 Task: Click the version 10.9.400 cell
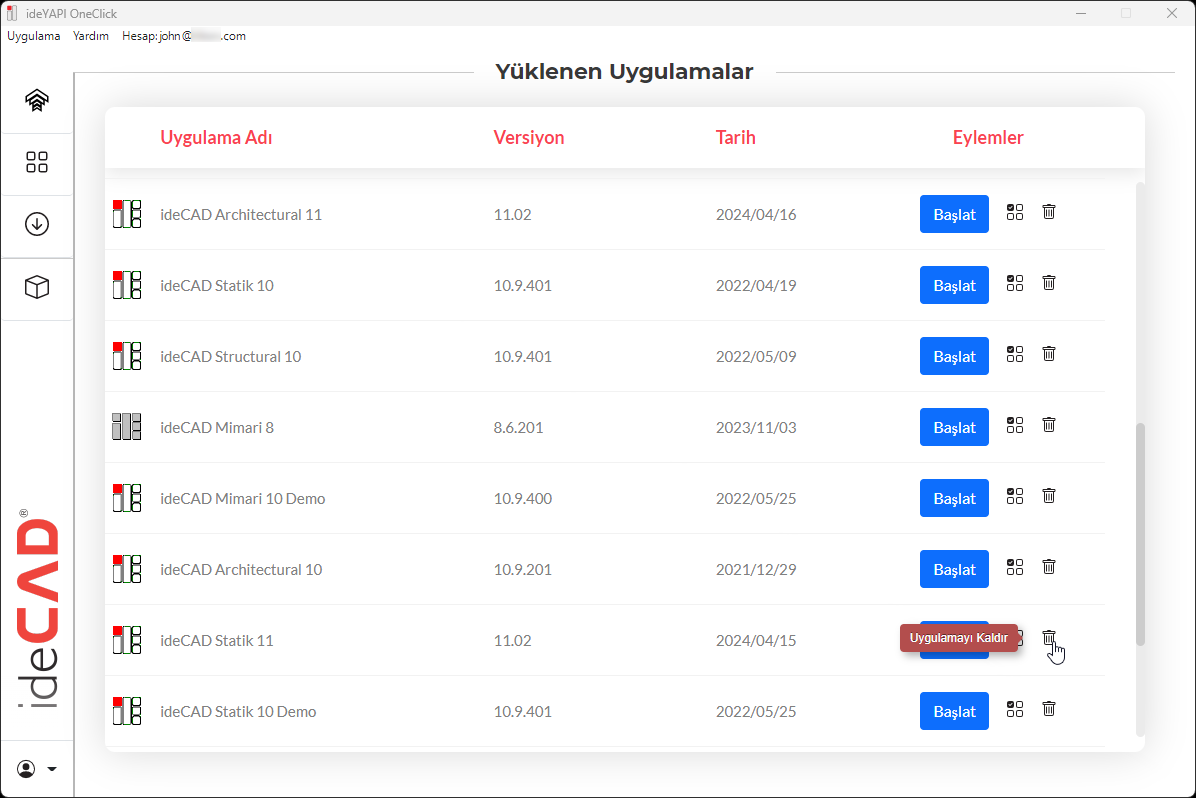[x=522, y=498]
